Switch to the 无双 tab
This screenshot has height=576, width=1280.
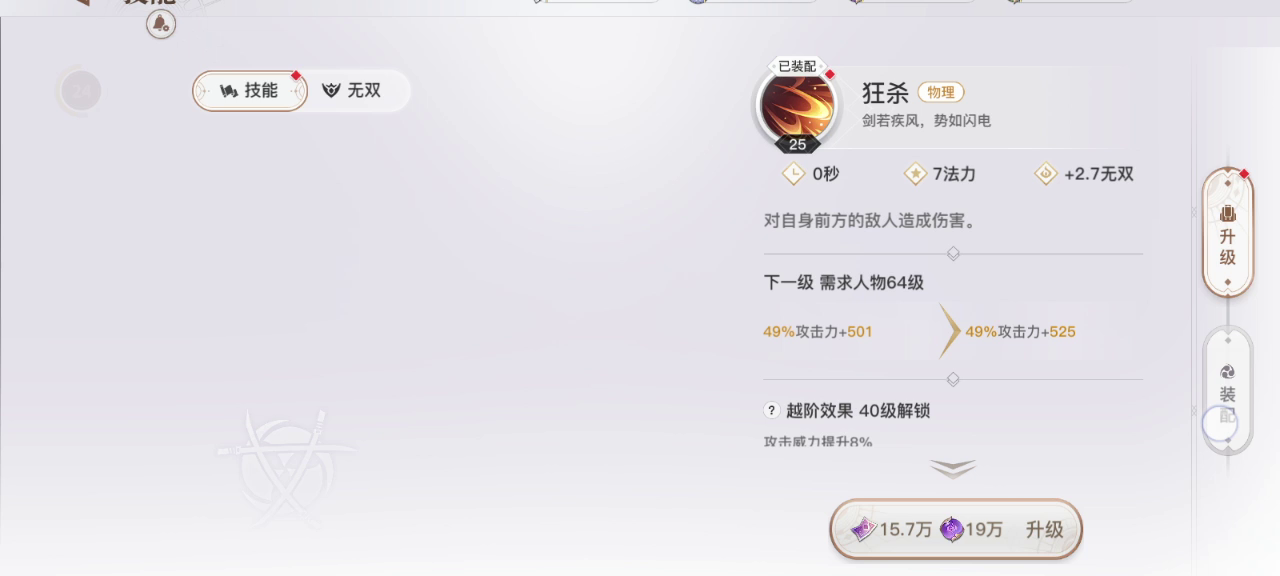point(352,91)
